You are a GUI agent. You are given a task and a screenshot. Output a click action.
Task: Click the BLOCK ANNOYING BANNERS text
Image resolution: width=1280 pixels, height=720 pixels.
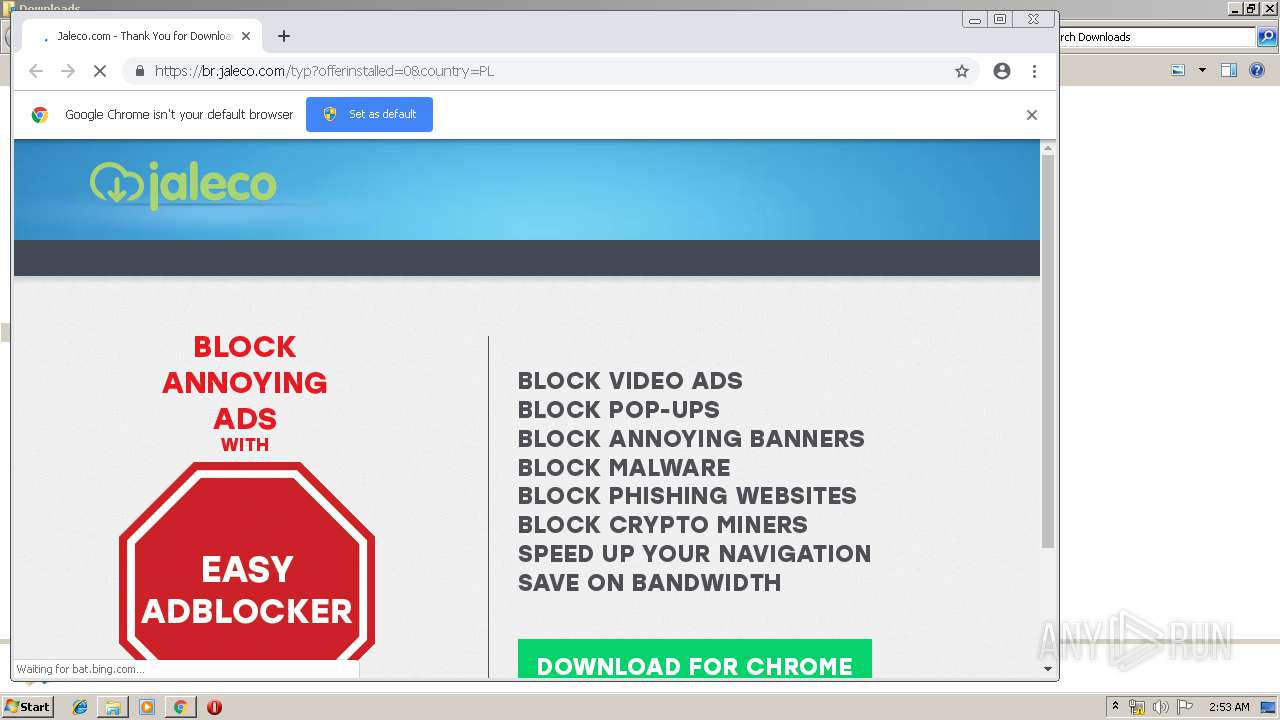(691, 439)
